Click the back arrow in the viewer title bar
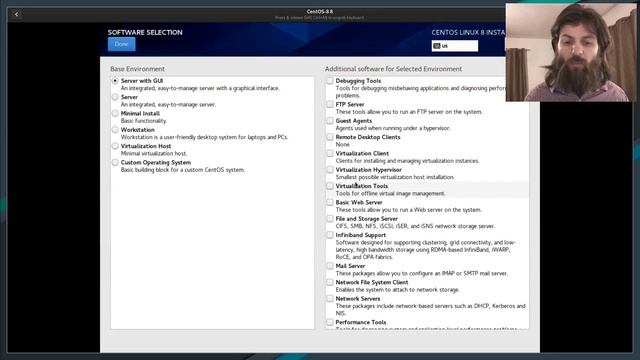 coord(16,14)
